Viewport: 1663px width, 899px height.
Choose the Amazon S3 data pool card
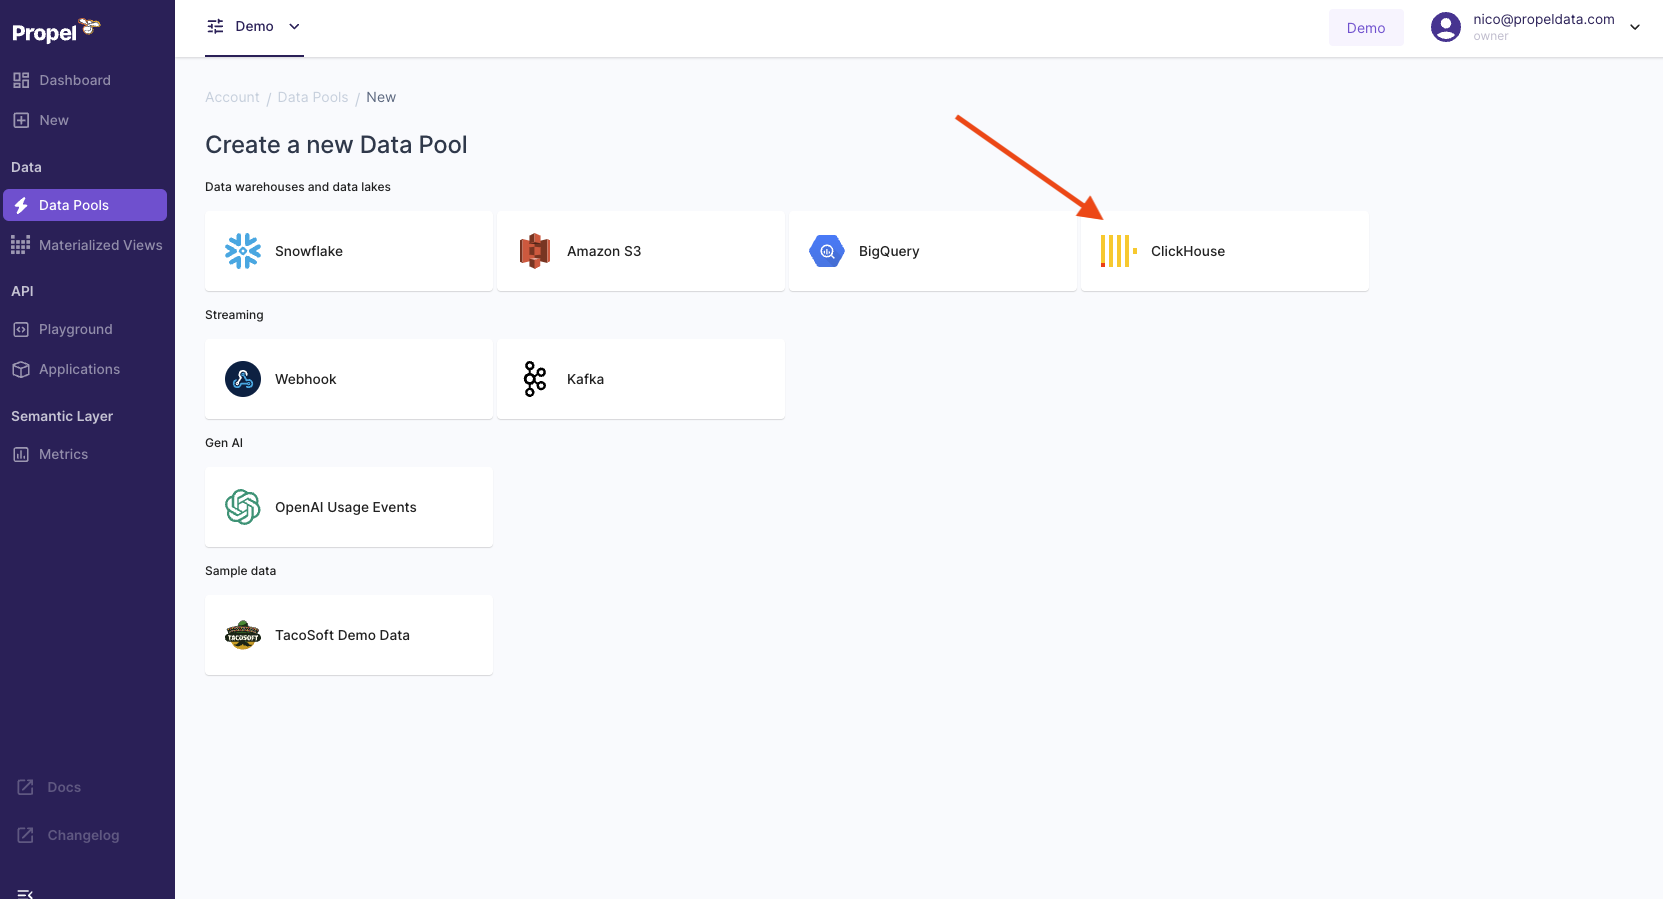pos(641,251)
